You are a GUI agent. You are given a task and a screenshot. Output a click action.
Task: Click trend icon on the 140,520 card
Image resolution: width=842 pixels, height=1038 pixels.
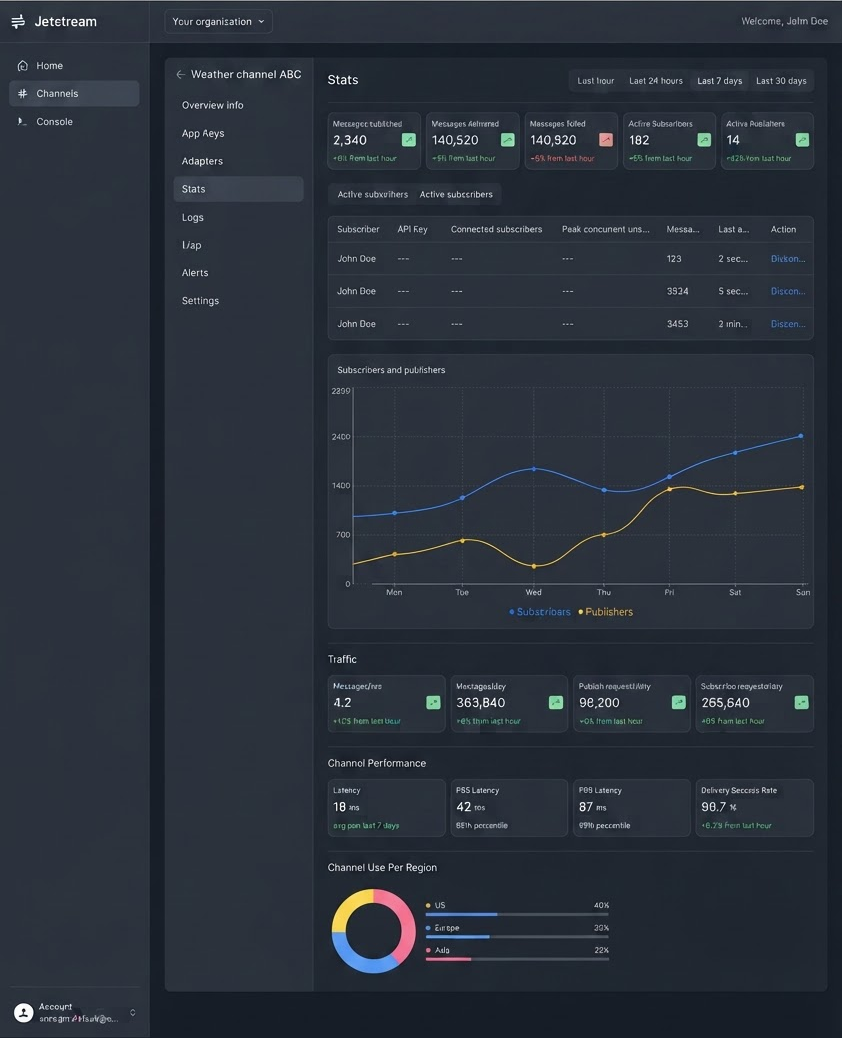coord(508,140)
